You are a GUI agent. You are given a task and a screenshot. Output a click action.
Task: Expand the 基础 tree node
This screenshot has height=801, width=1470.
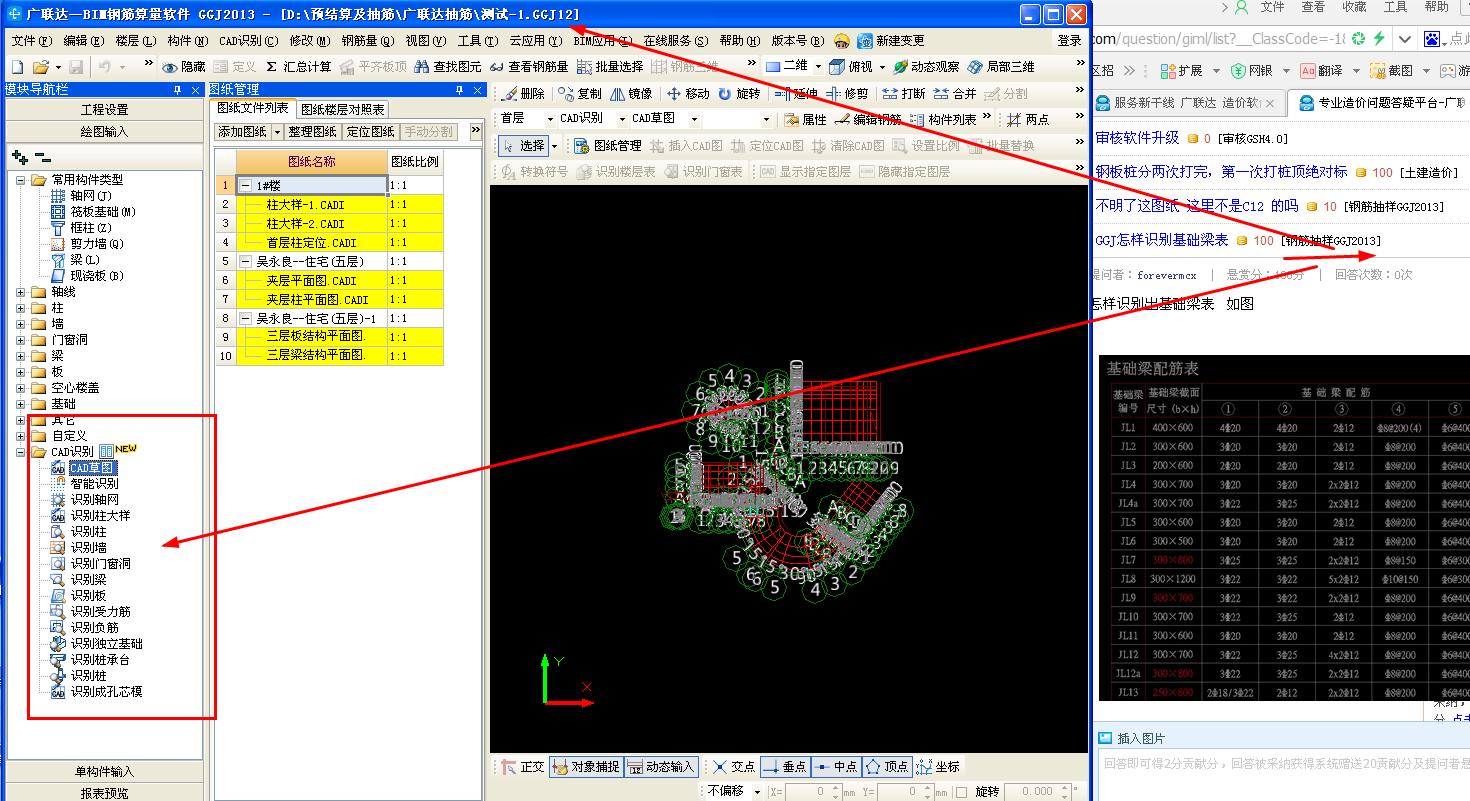pos(21,404)
